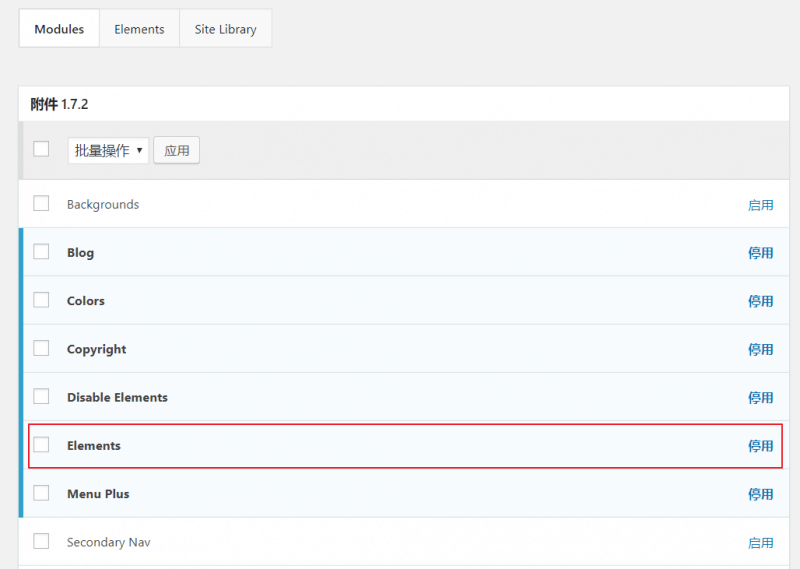Image resolution: width=800 pixels, height=569 pixels.
Task: Tick the Menu Plus module checkbox
Action: coord(41,493)
